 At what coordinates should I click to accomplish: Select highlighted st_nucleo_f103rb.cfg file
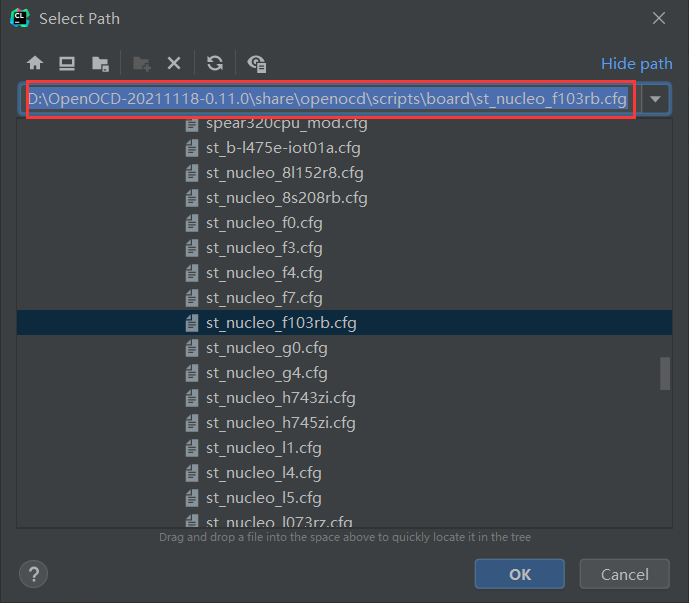tap(281, 323)
